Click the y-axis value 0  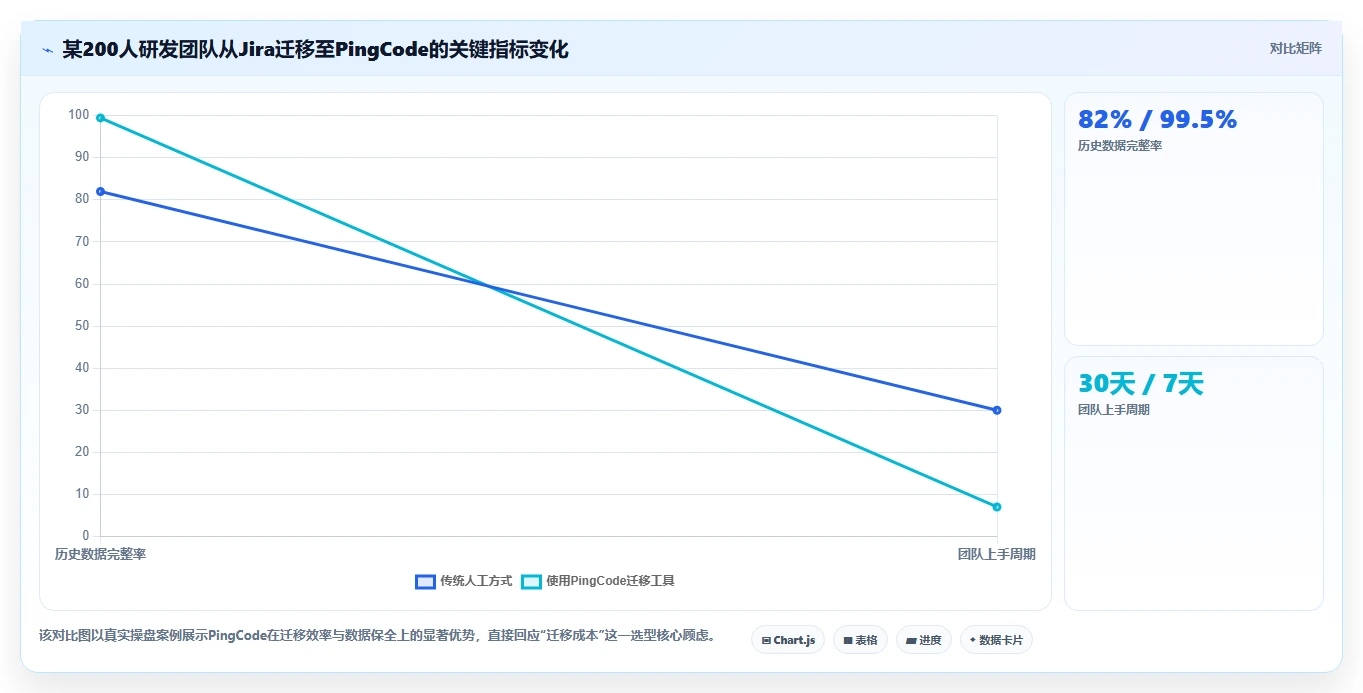86,536
